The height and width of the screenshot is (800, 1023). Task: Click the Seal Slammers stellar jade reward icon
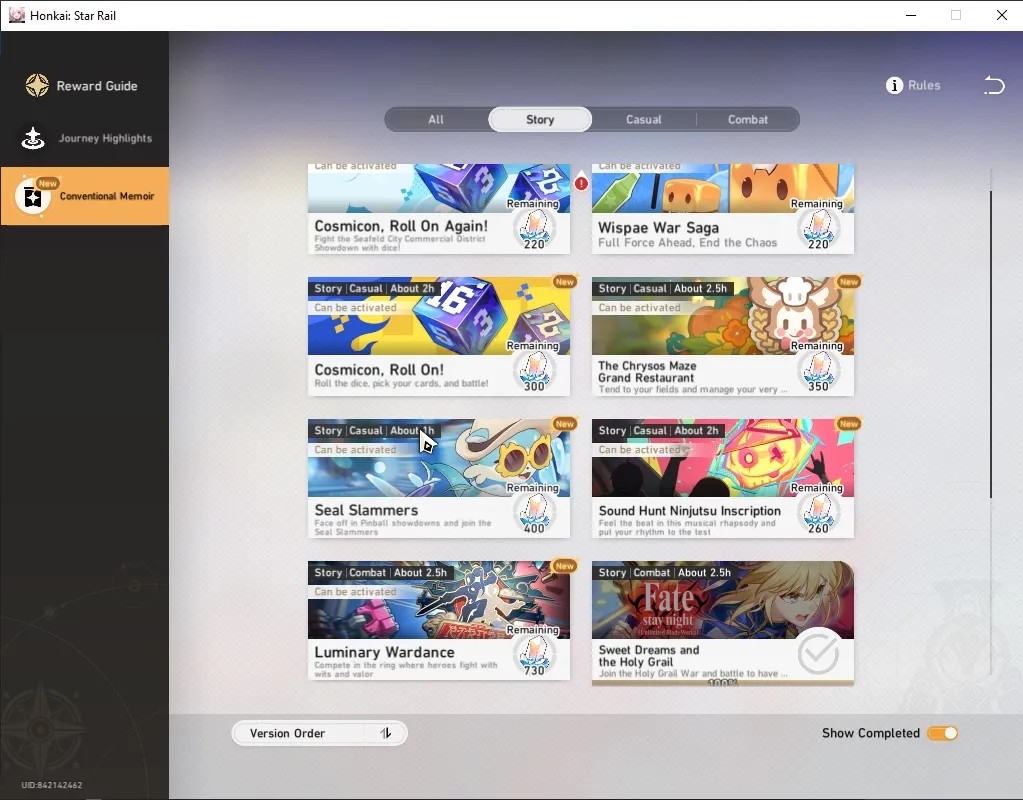click(534, 514)
